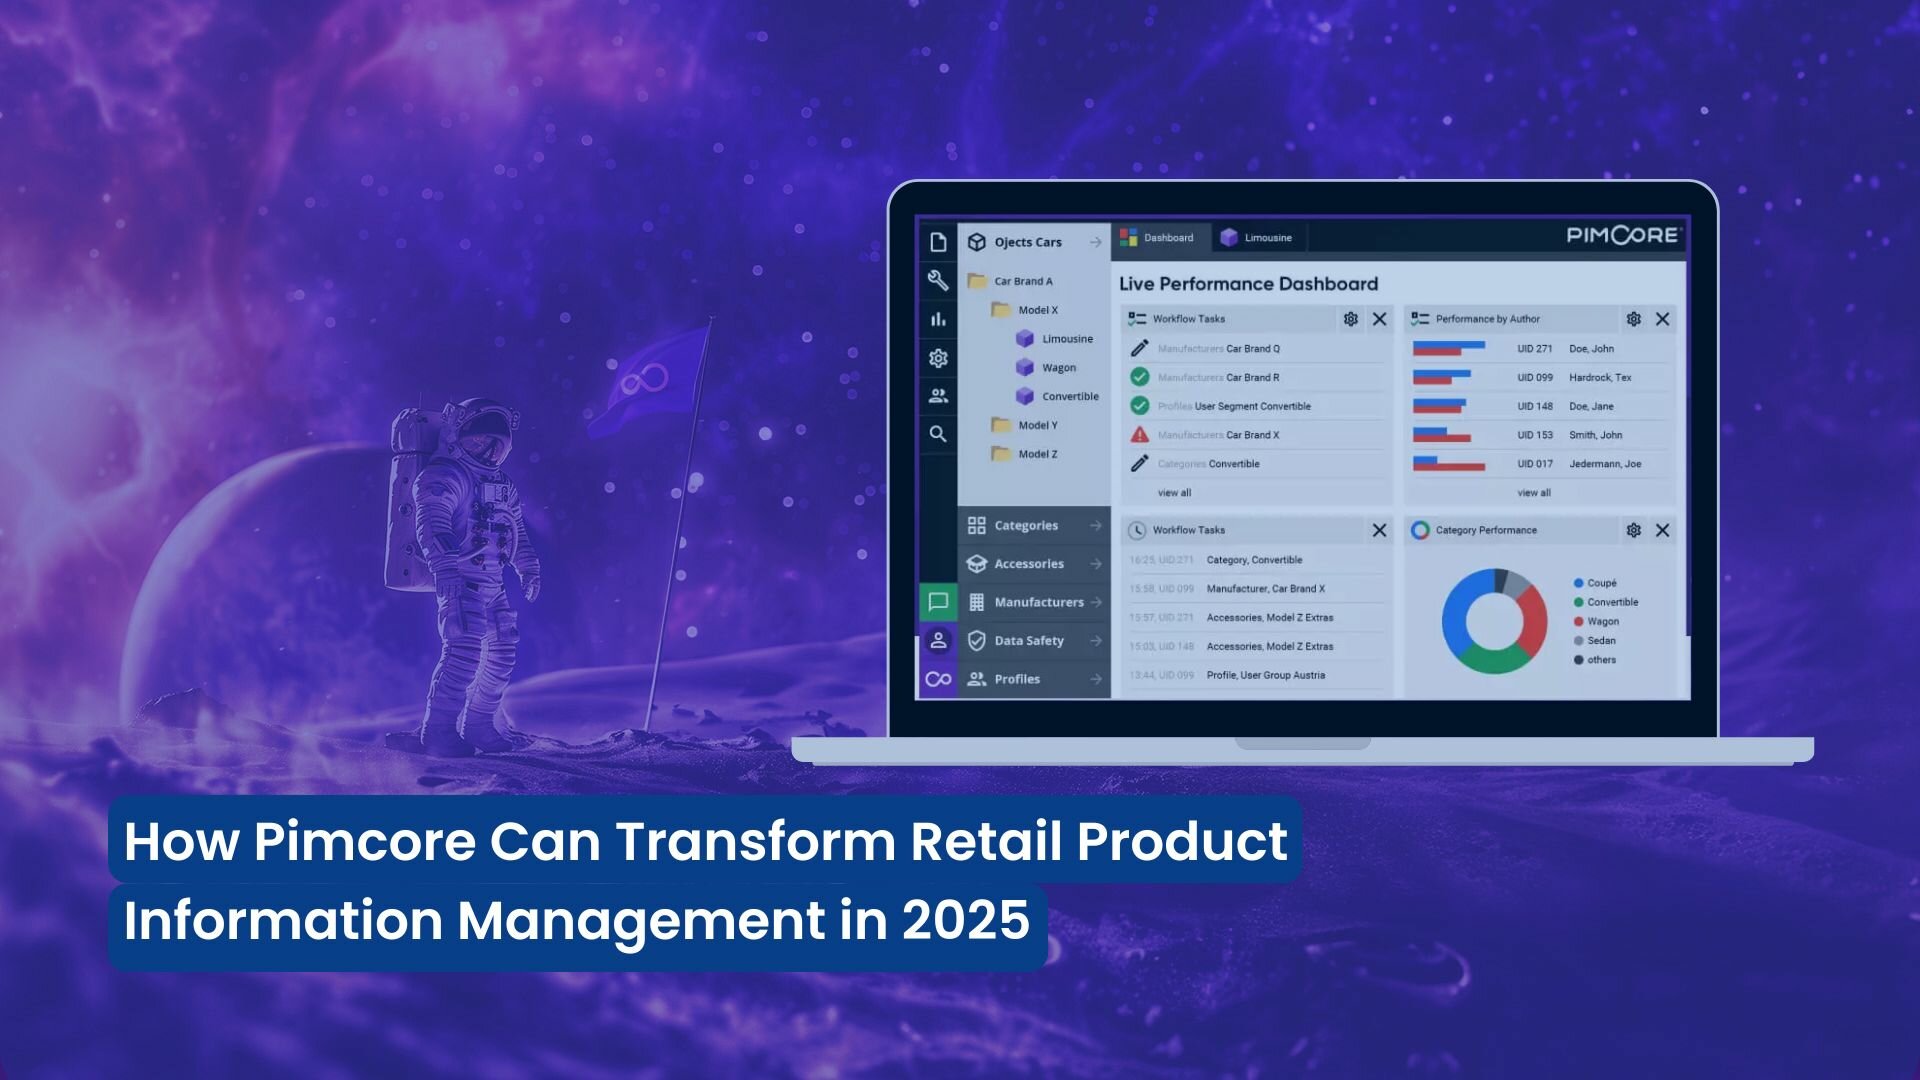Toggle Sedan legend dot in chart

[x=1579, y=640]
